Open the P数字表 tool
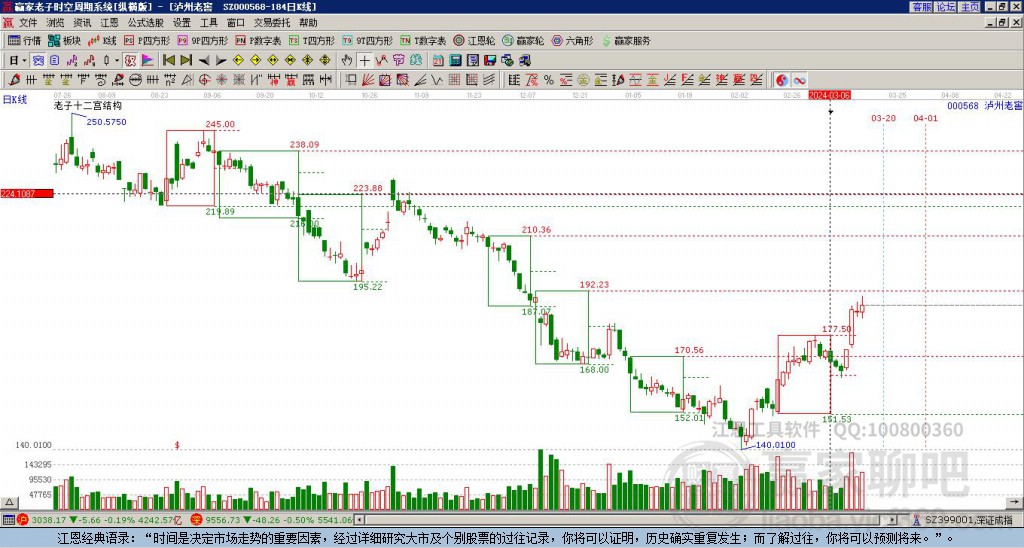Image resolution: width=1024 pixels, height=548 pixels. point(258,40)
